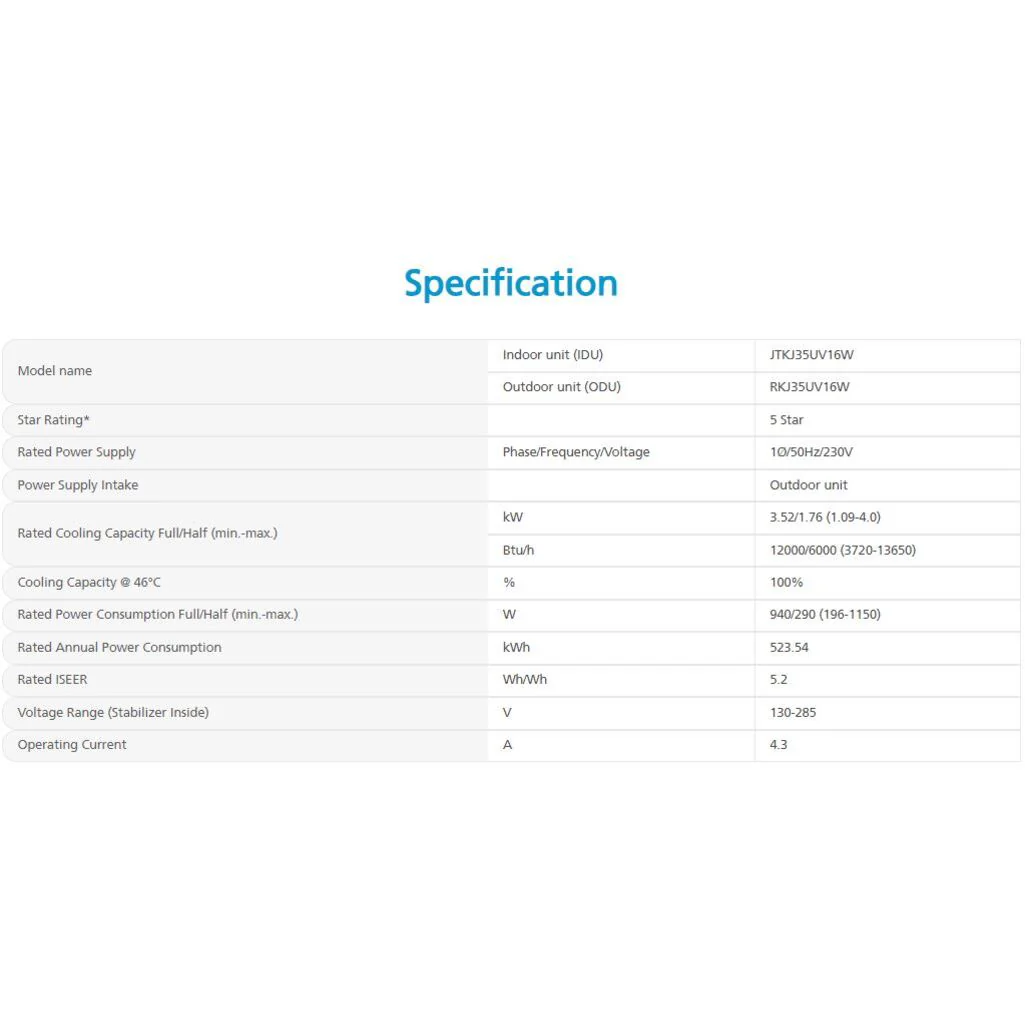This screenshot has width=1025, height=1025.
Task: Click the Rated ISEER label
Action: [52, 679]
